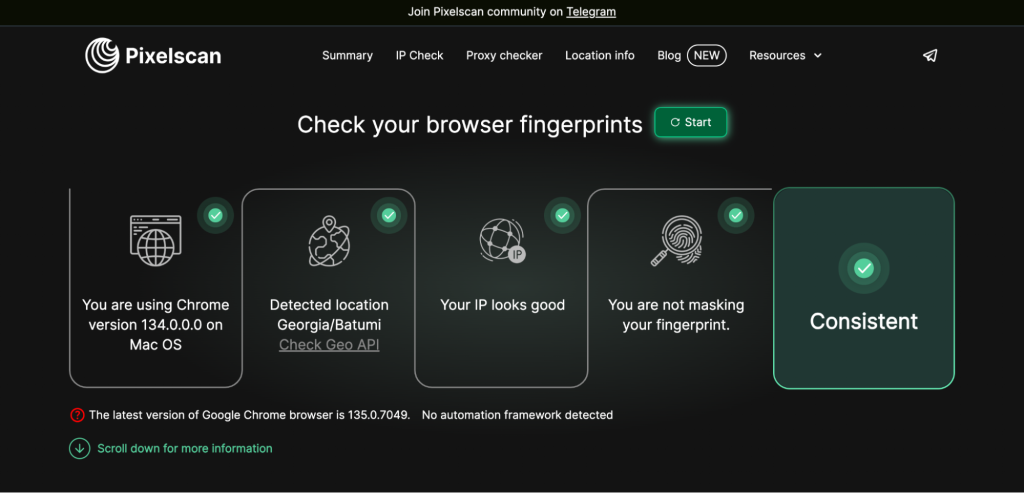Image resolution: width=1024 pixels, height=493 pixels.
Task: Click 'Detected location Georgia/Batumi' text
Action: [329, 315]
